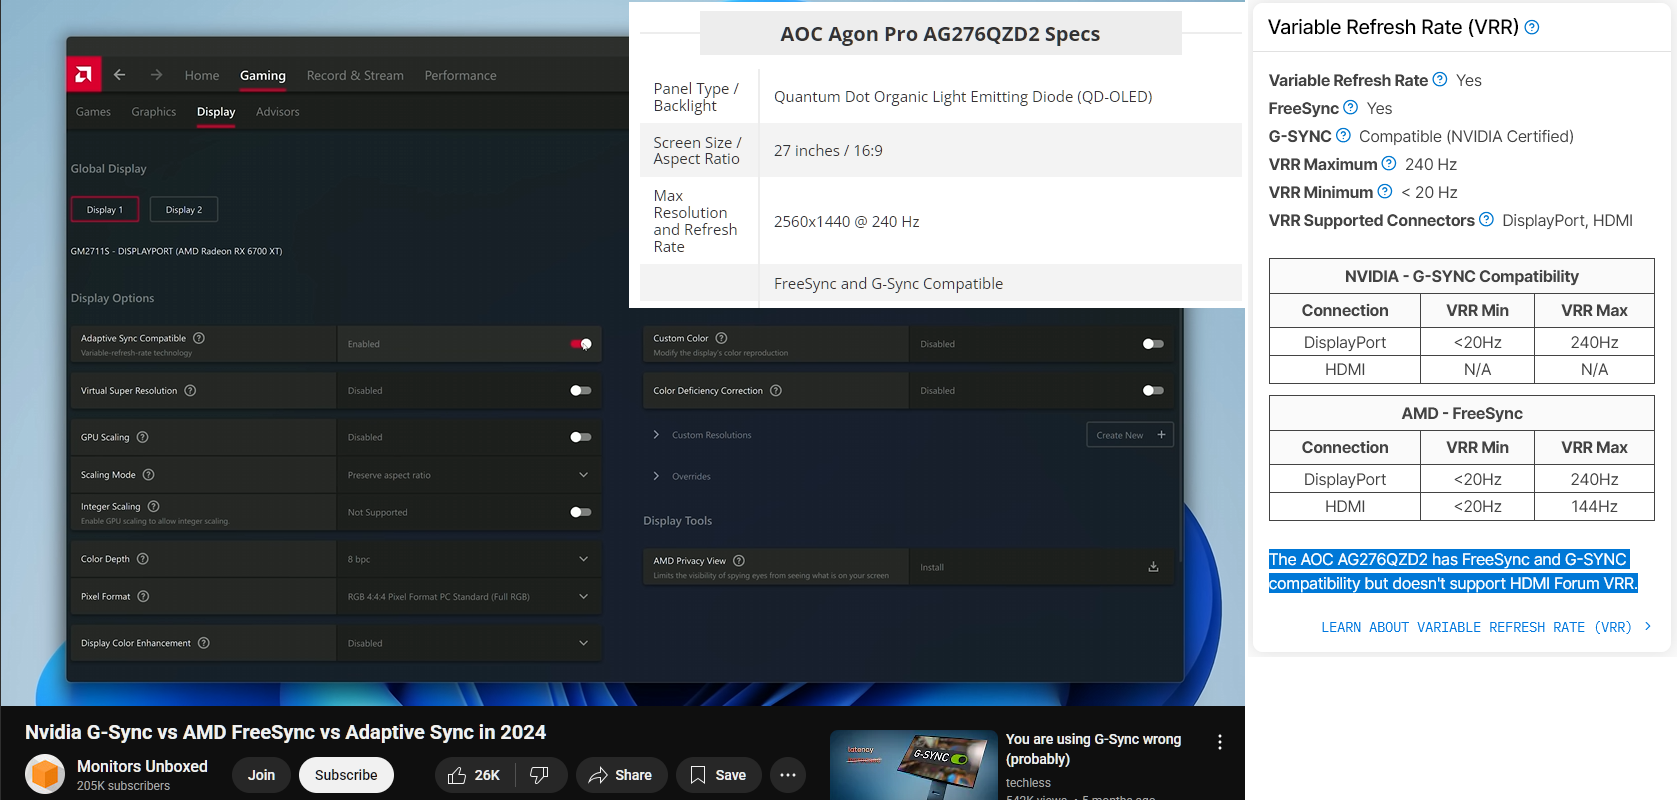Click the AMD logo icon
Viewport: 1677px width, 800px height.
[x=84, y=74]
